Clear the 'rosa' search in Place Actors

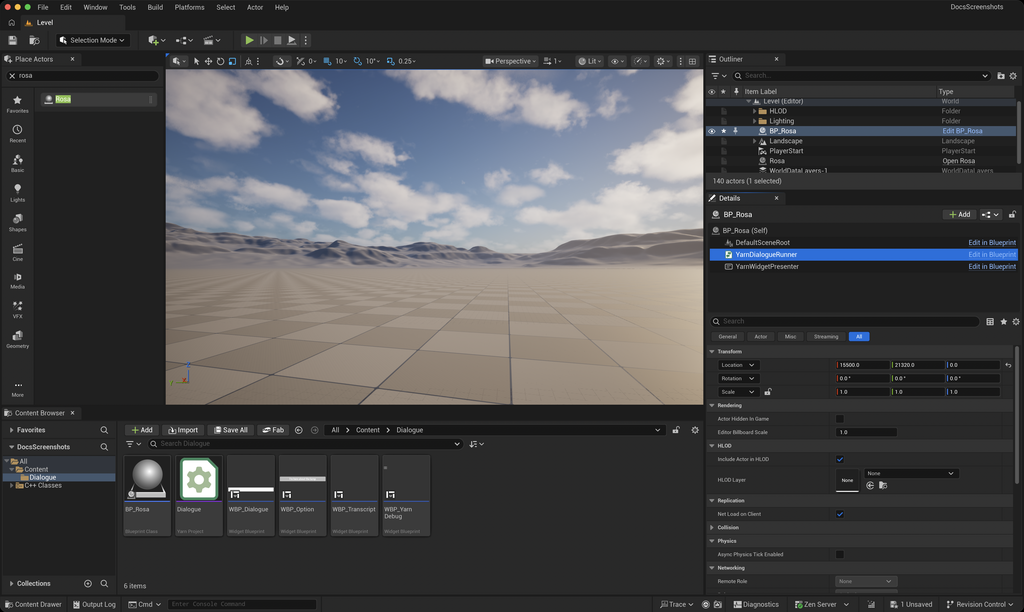click(x=12, y=76)
